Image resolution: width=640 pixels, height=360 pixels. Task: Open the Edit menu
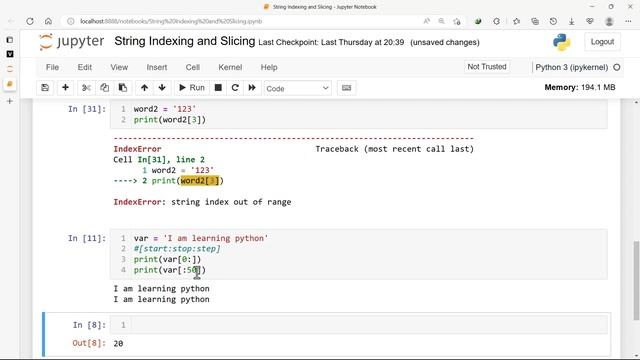coord(84,67)
